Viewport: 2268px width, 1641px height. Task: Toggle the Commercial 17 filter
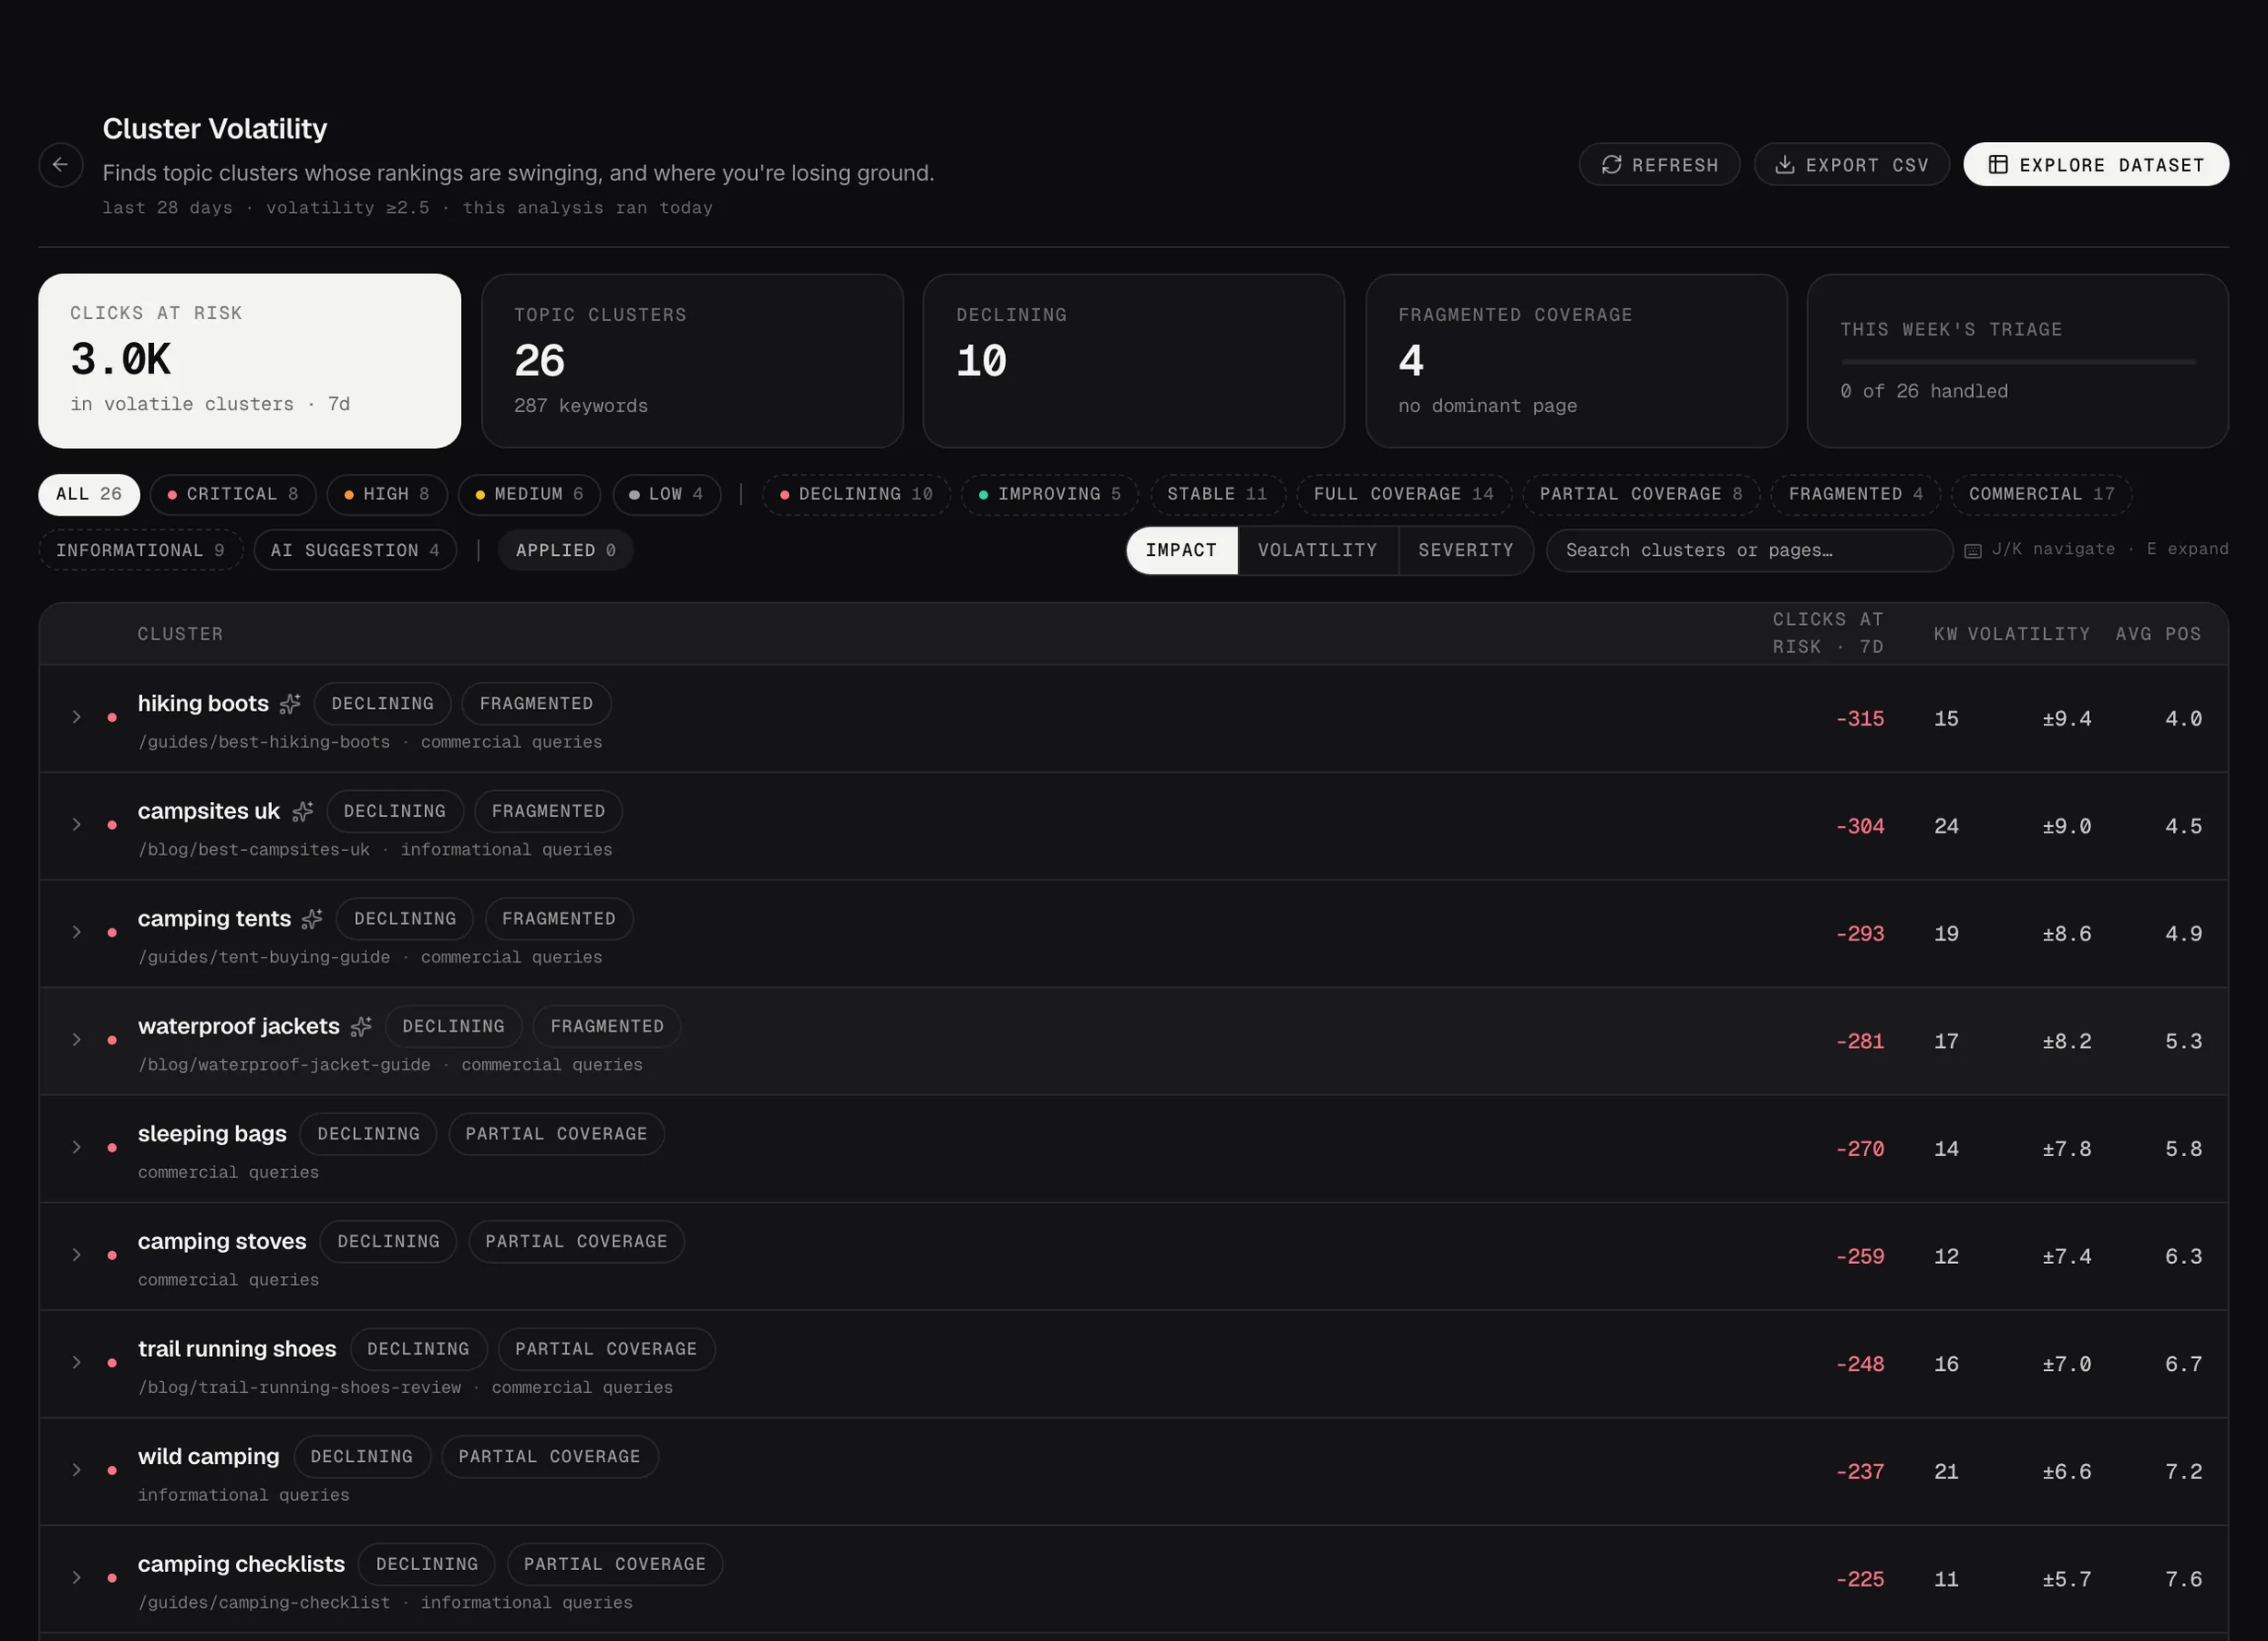tap(2042, 494)
